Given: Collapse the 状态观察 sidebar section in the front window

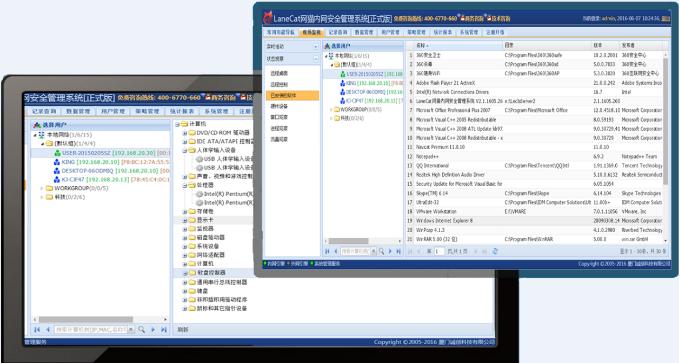Looking at the screenshot, I should (x=315, y=59).
